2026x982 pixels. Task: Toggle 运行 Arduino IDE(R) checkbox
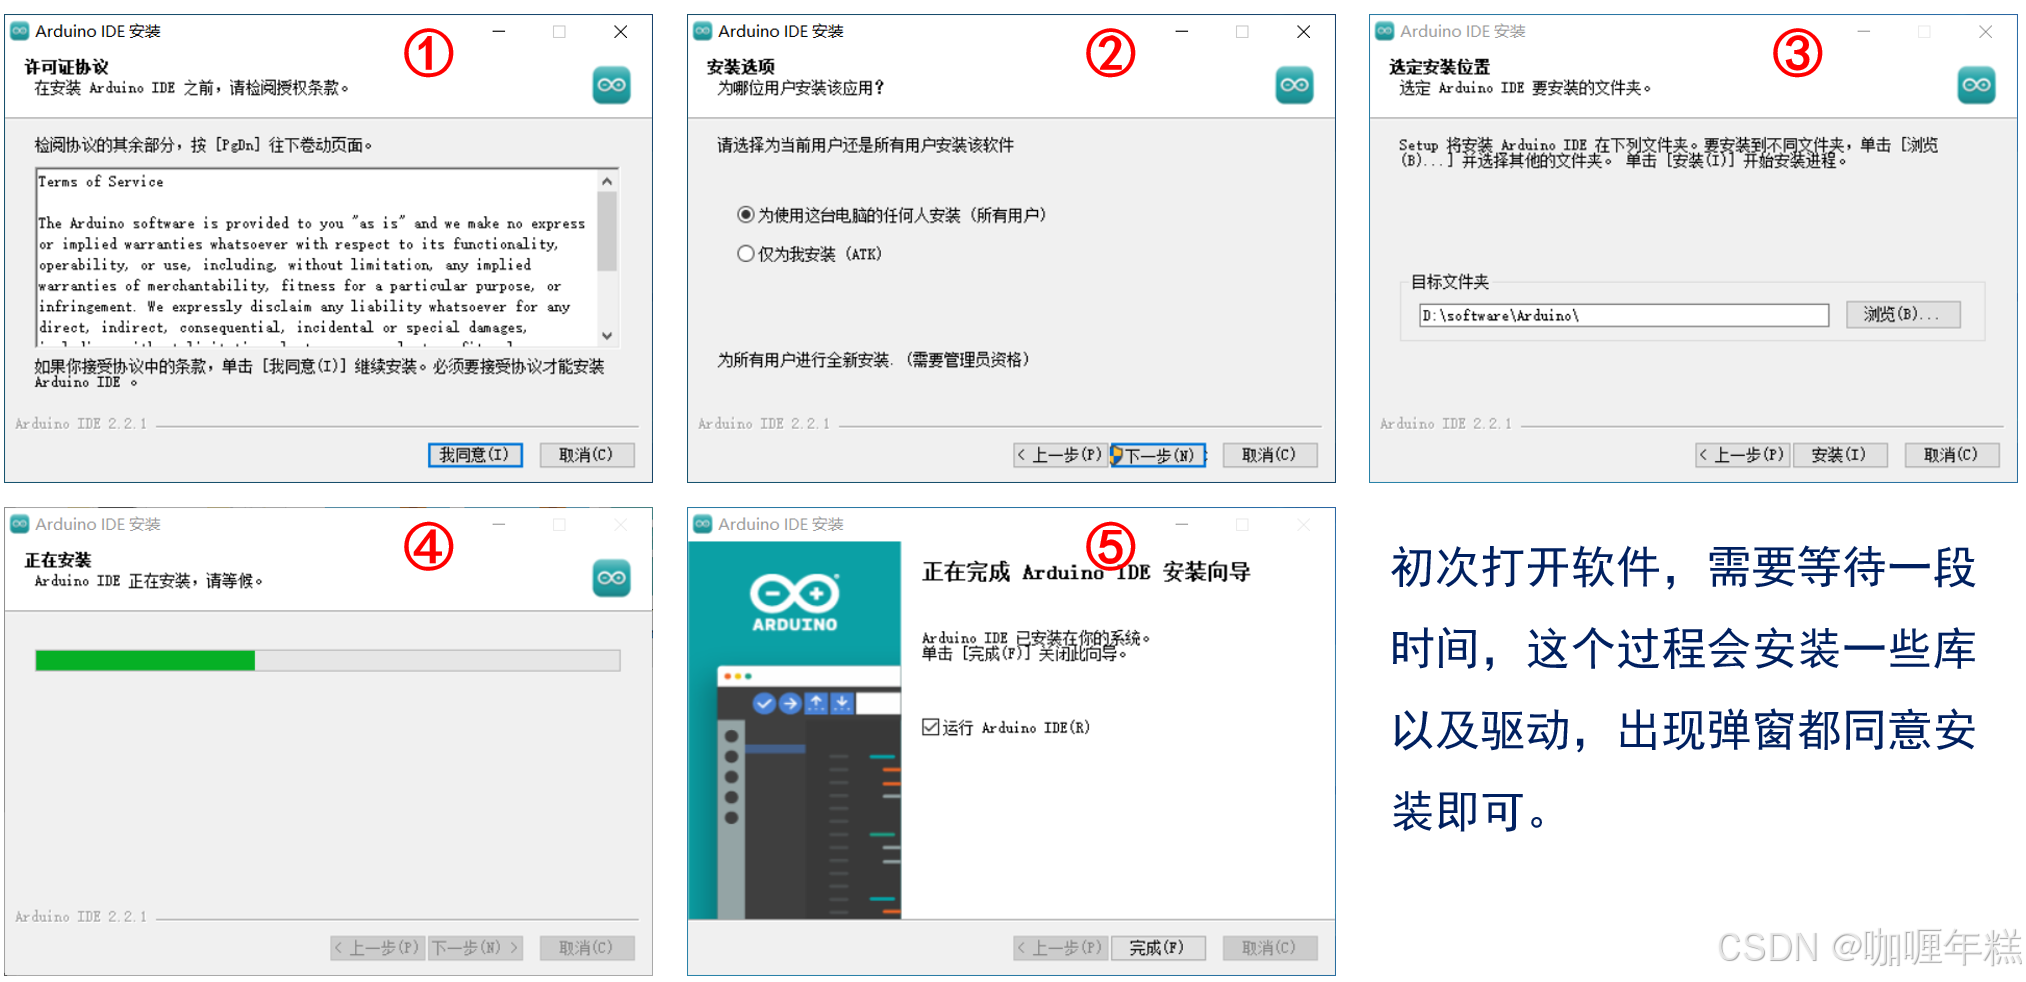pyautogui.click(x=931, y=727)
